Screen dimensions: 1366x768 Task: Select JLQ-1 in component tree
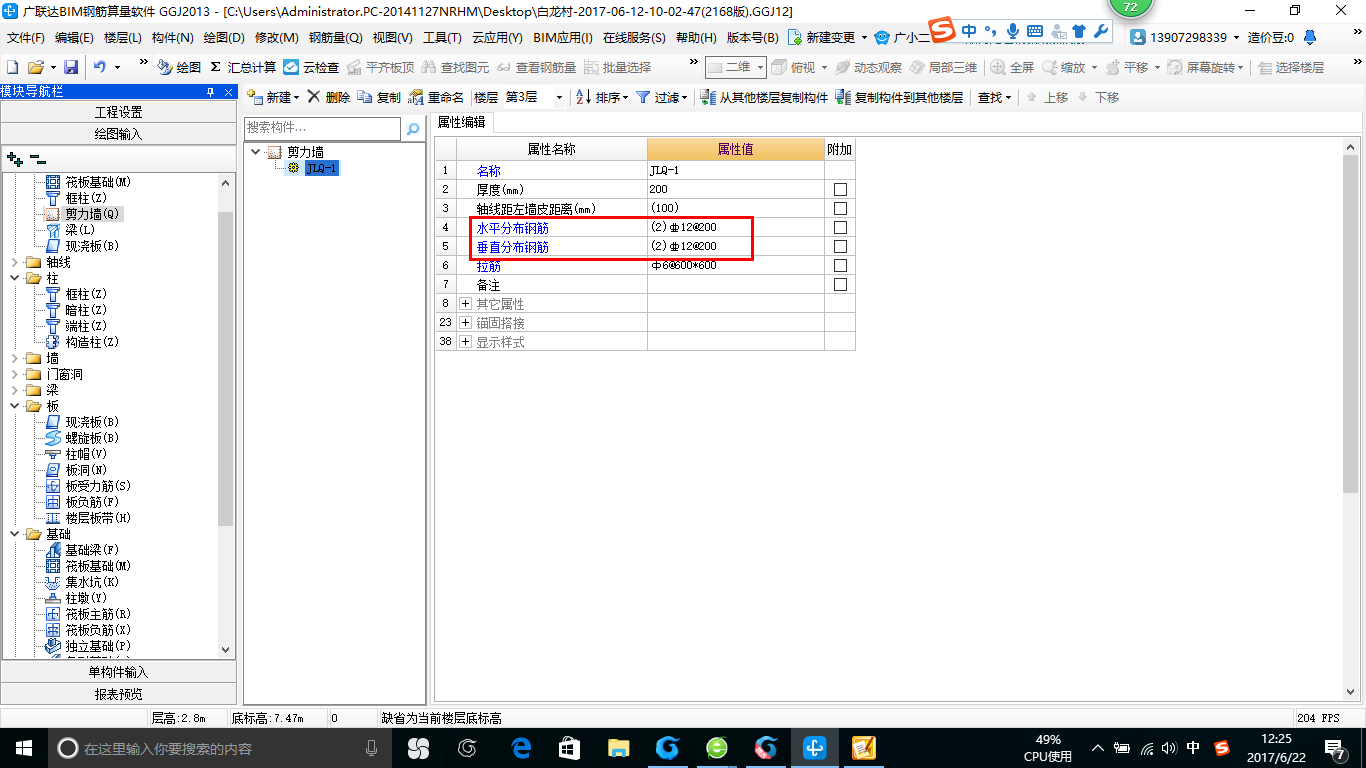pos(322,168)
